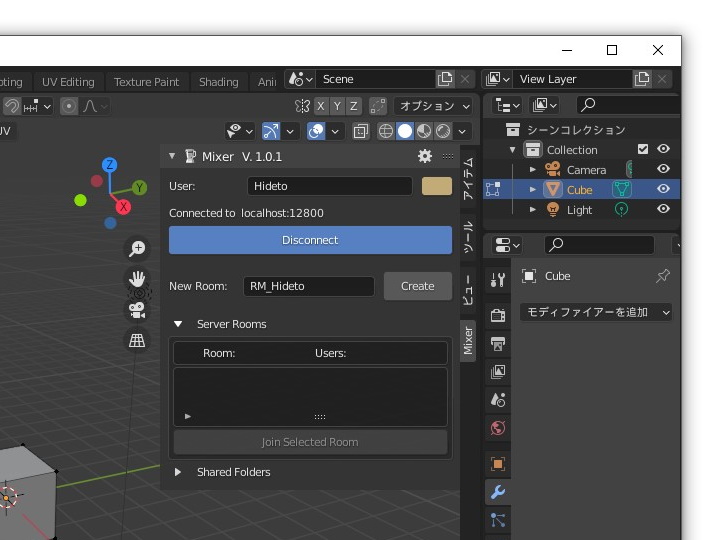This screenshot has width=720, height=540.
Task: Switch to Shading workspace tab
Action: click(x=219, y=82)
